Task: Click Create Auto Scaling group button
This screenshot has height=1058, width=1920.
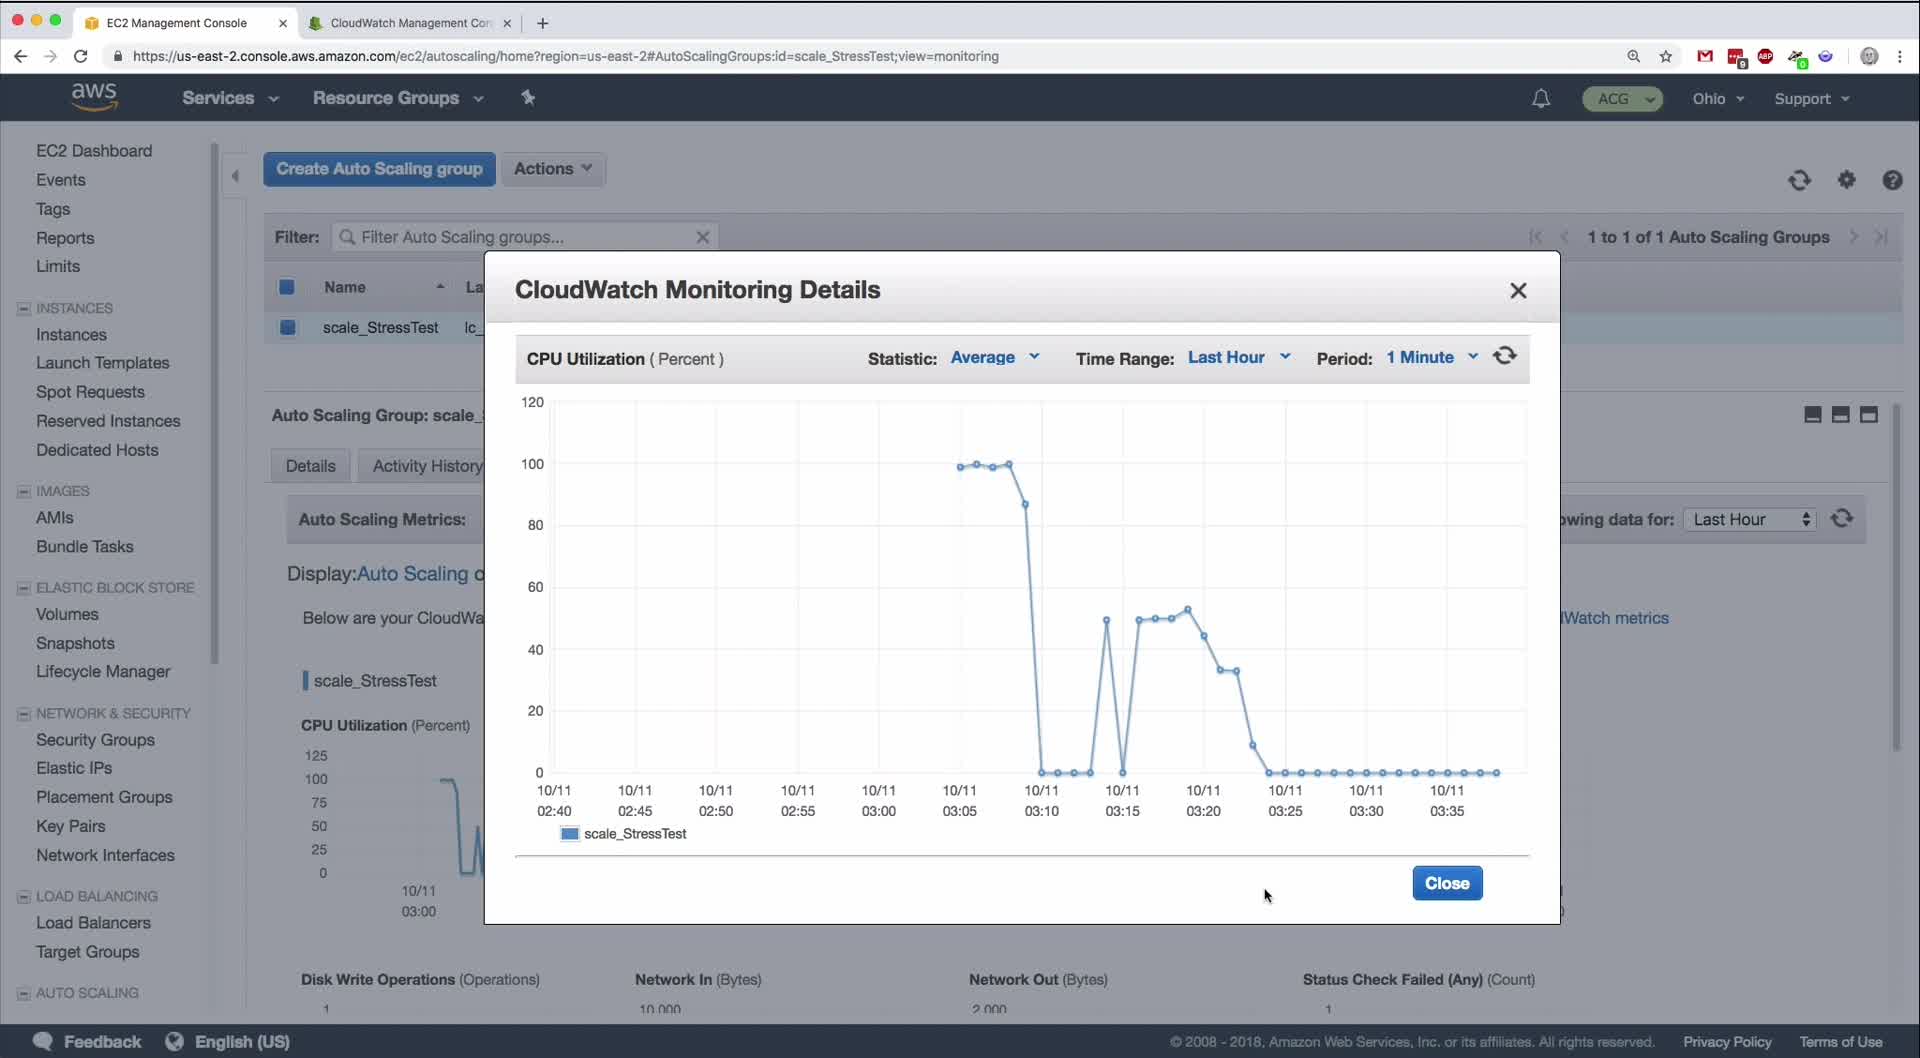Action: tap(379, 169)
